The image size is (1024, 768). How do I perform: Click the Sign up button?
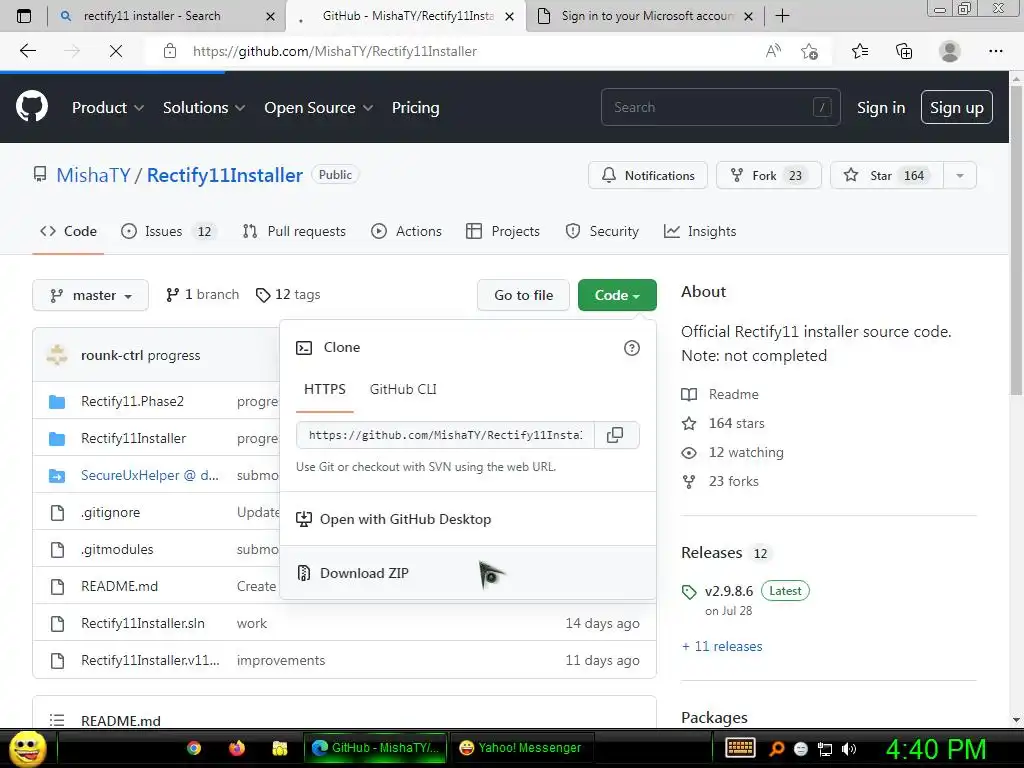click(x=957, y=107)
